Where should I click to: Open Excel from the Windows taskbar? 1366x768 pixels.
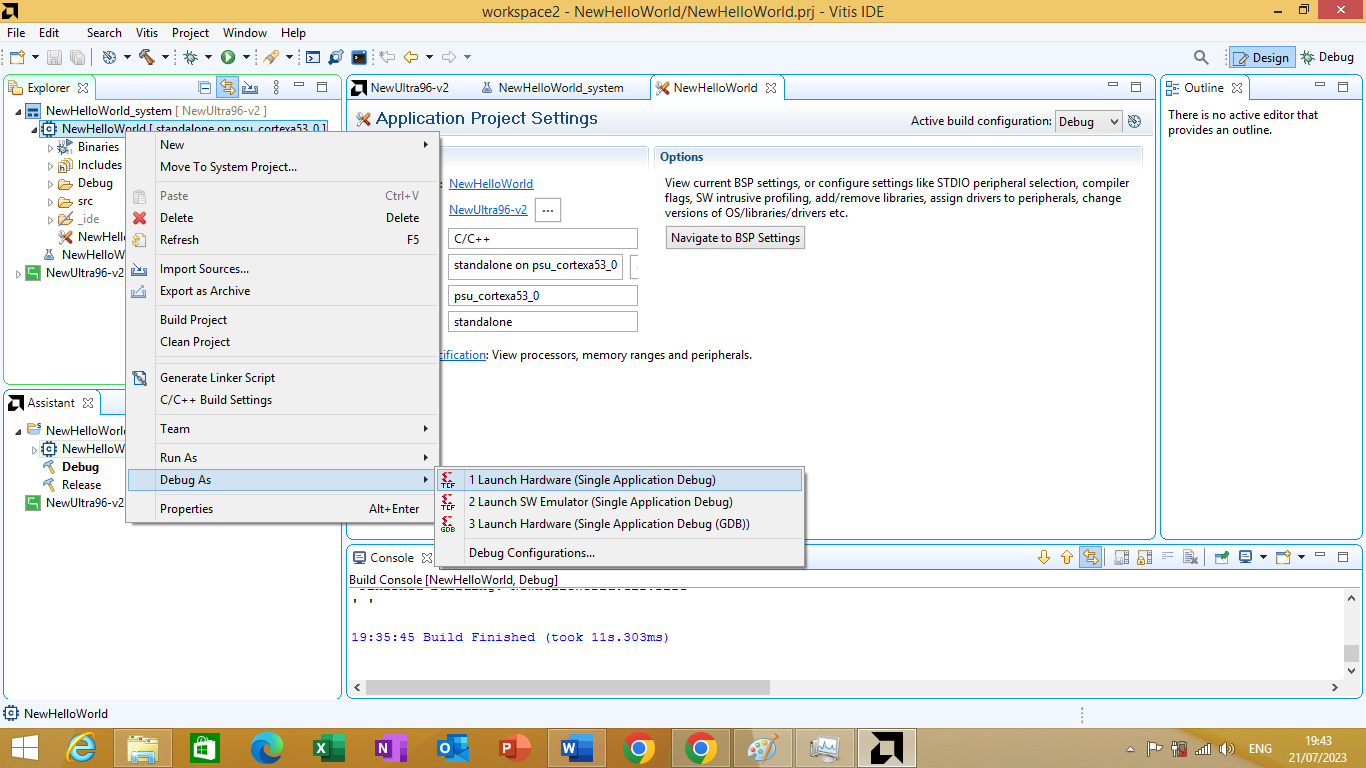pos(329,748)
